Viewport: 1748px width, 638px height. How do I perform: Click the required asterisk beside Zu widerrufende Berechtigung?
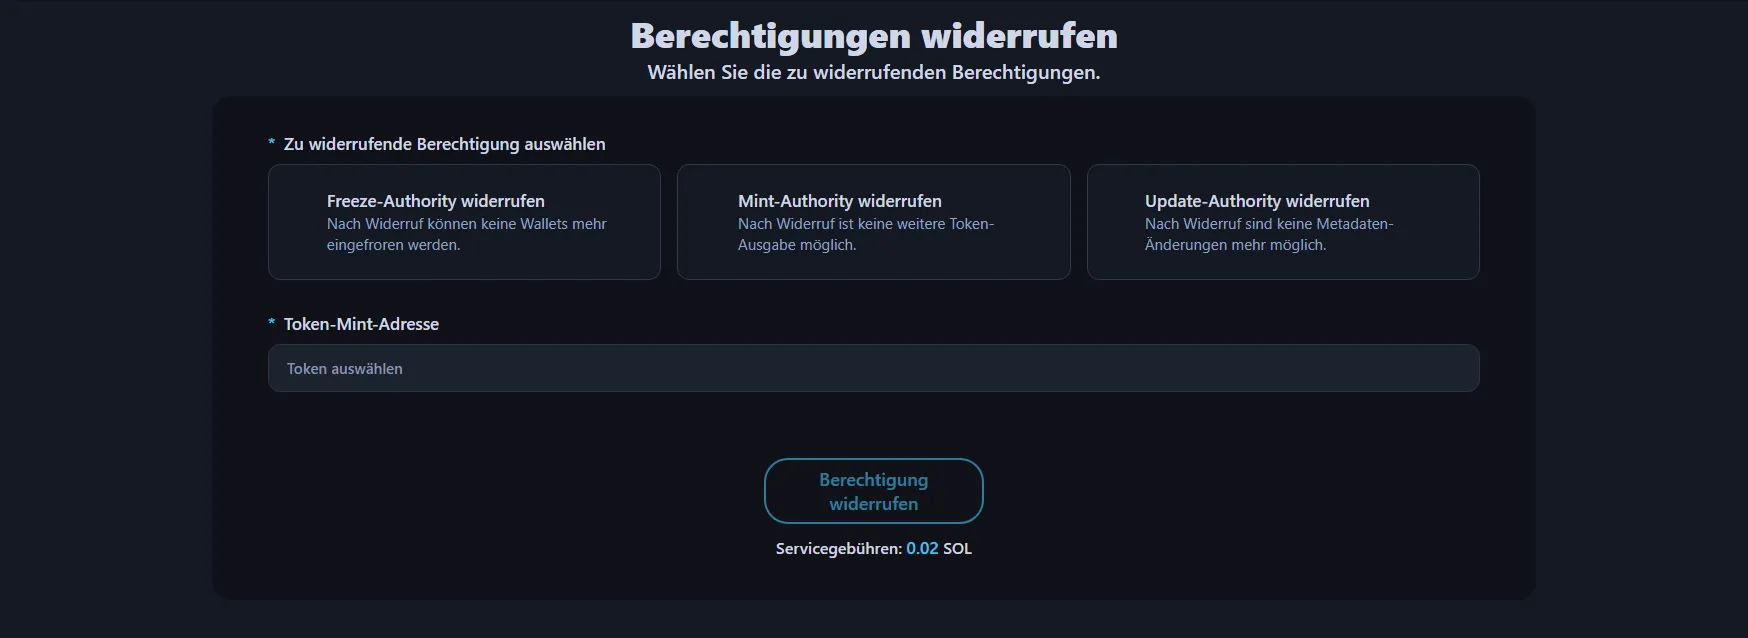(x=271, y=143)
